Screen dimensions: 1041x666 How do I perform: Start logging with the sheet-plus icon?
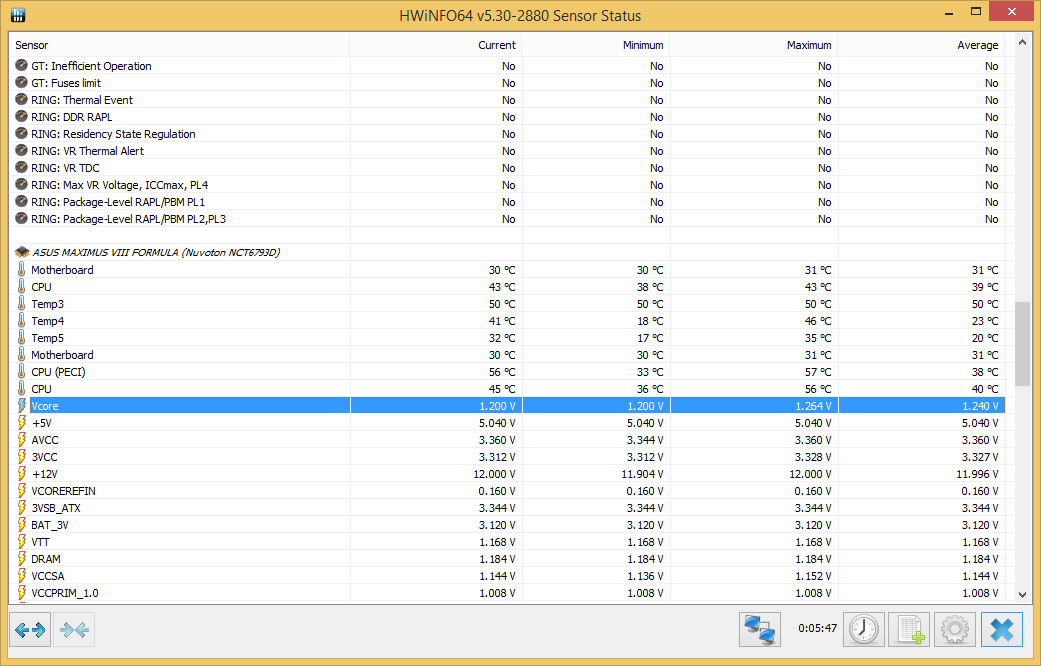[910, 629]
